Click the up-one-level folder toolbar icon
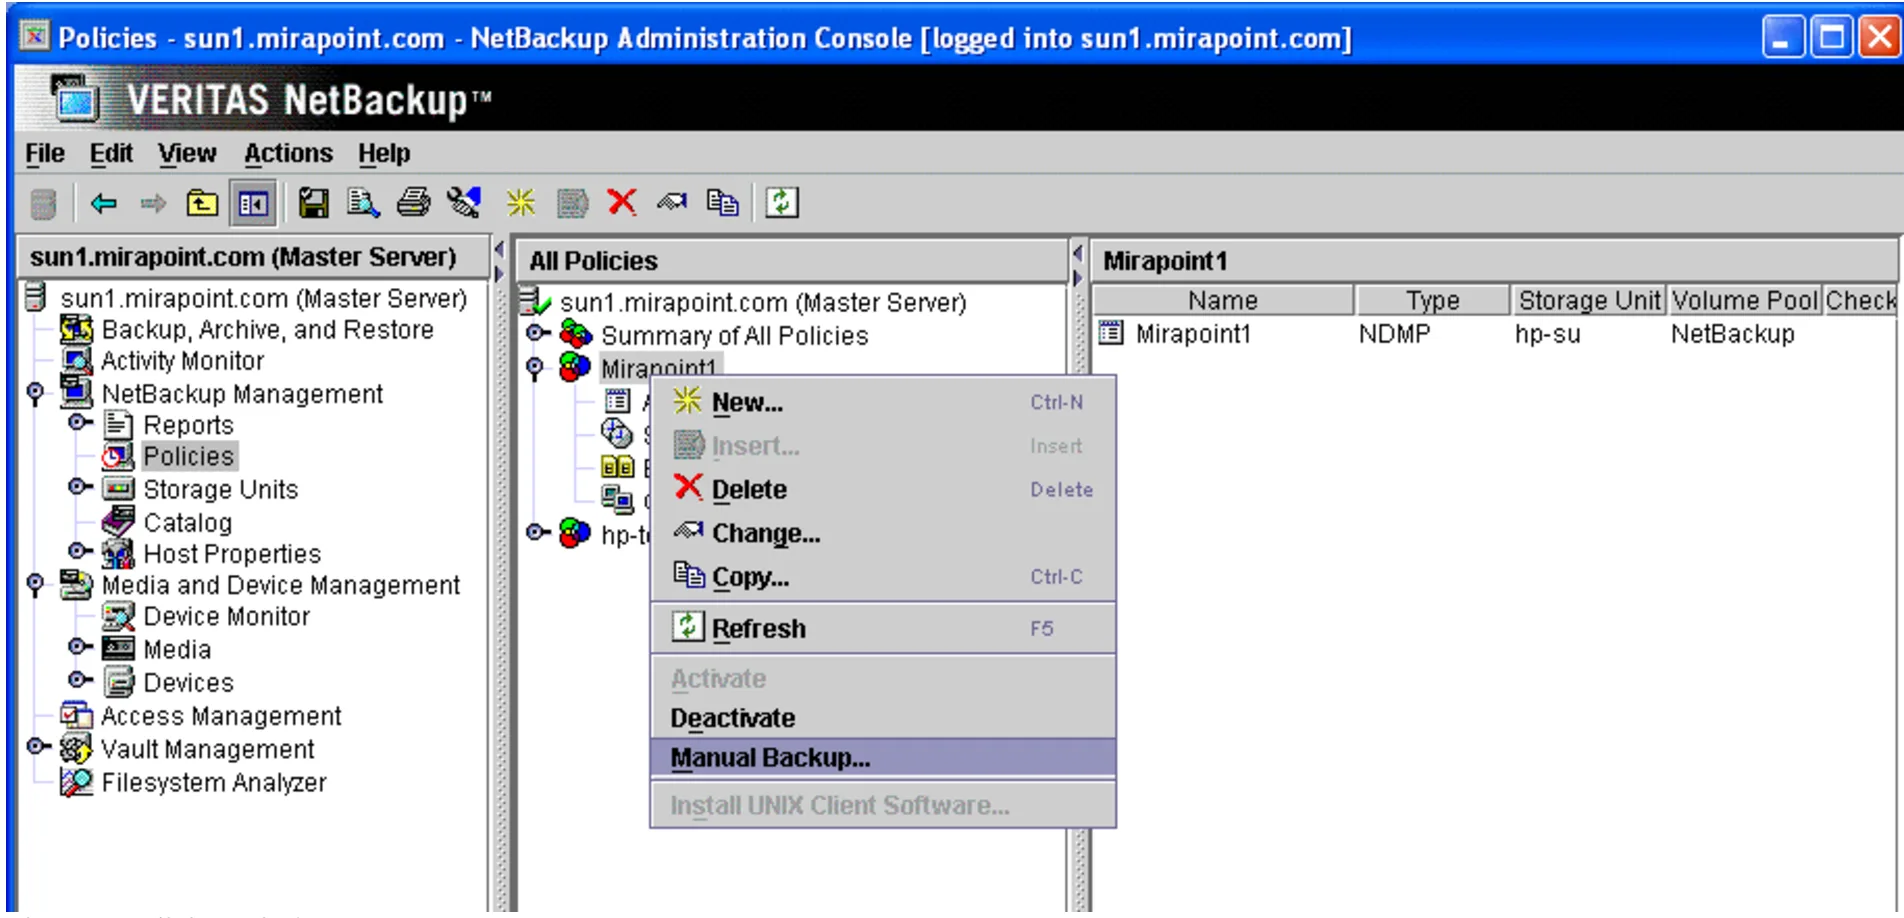 [x=202, y=204]
